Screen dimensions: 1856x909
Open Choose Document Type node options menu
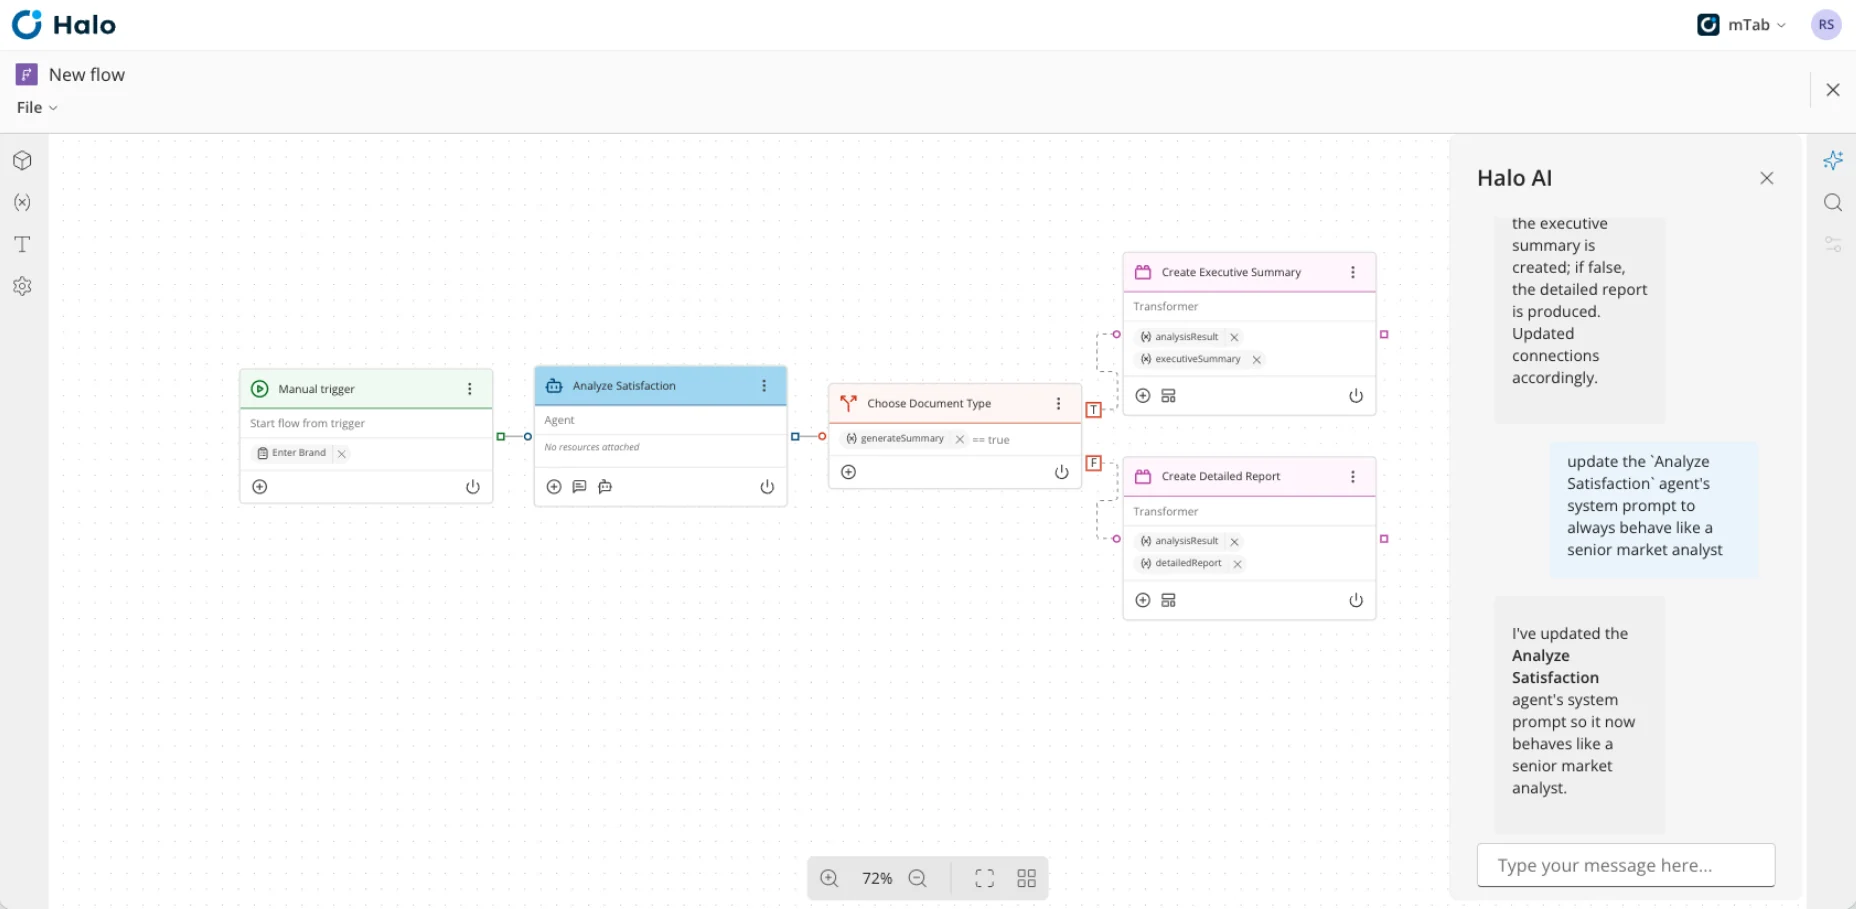[x=1058, y=403]
